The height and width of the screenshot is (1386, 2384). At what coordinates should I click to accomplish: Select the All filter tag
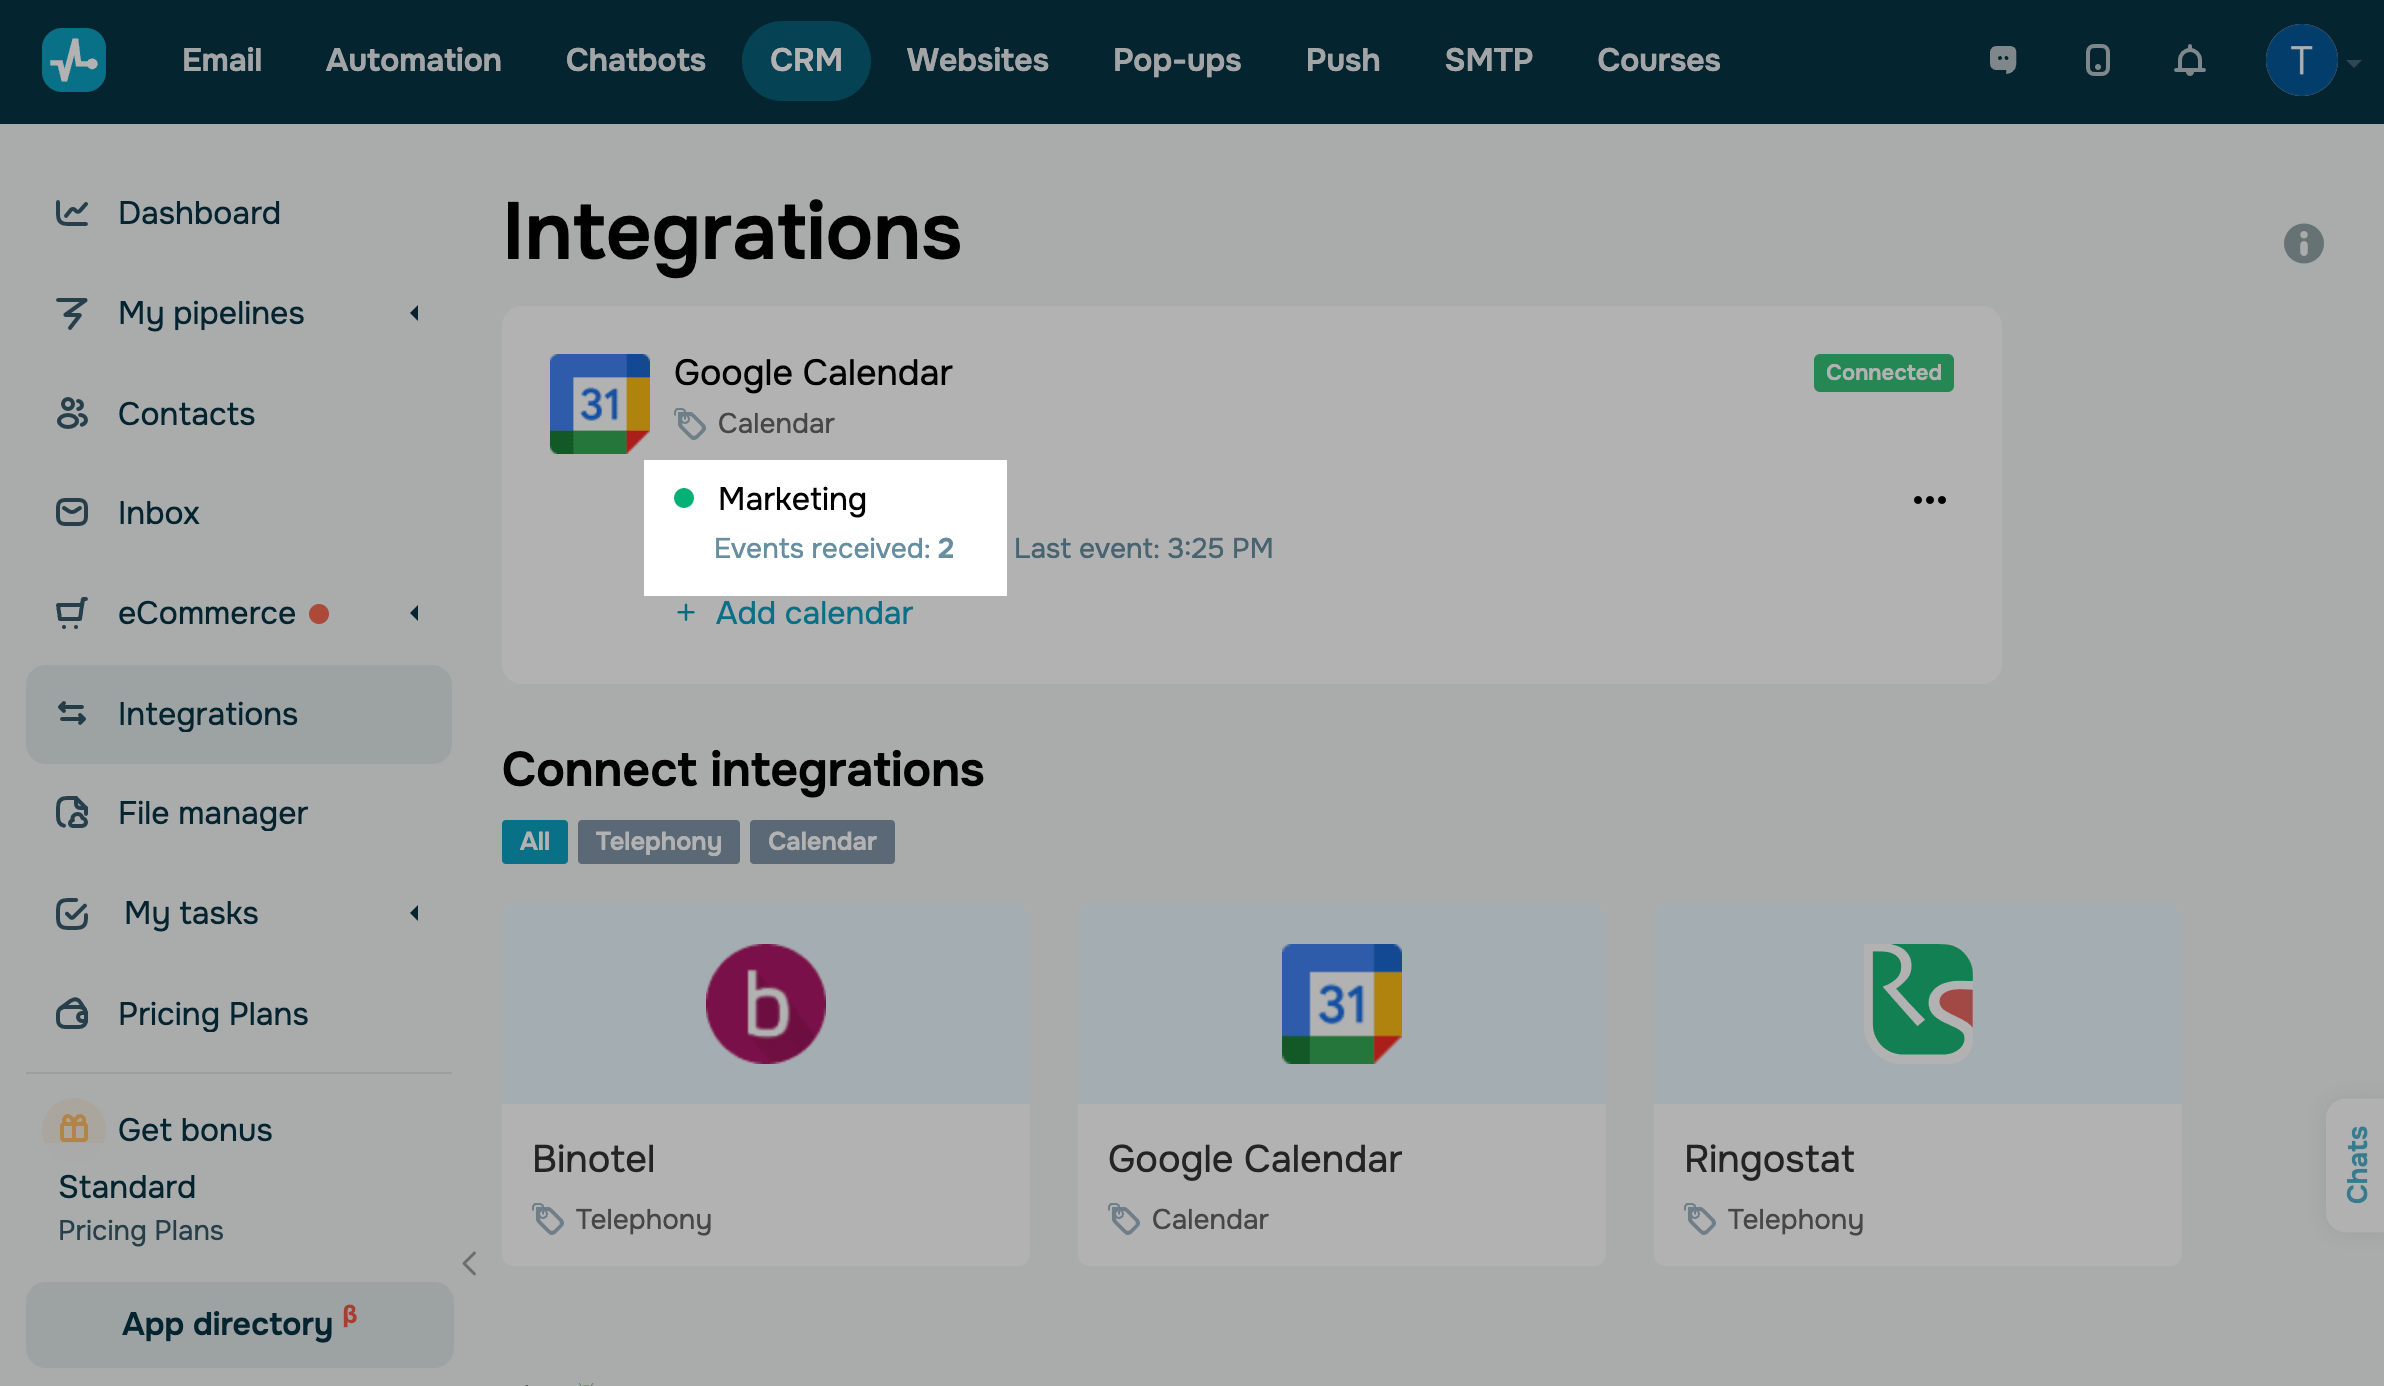[534, 841]
